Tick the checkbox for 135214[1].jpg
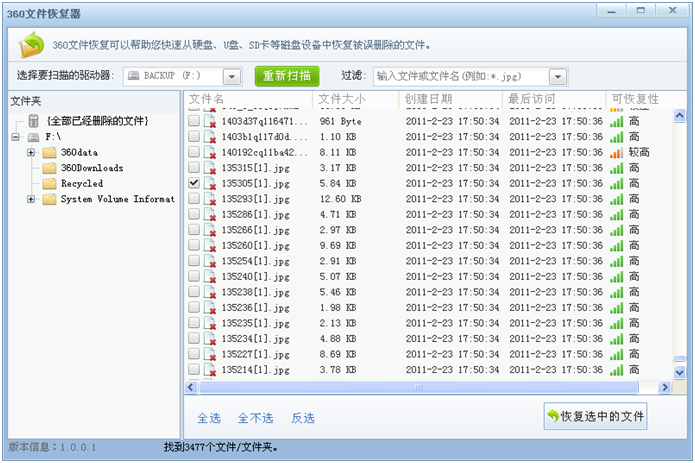This screenshot has width=695, height=463. pos(194,370)
